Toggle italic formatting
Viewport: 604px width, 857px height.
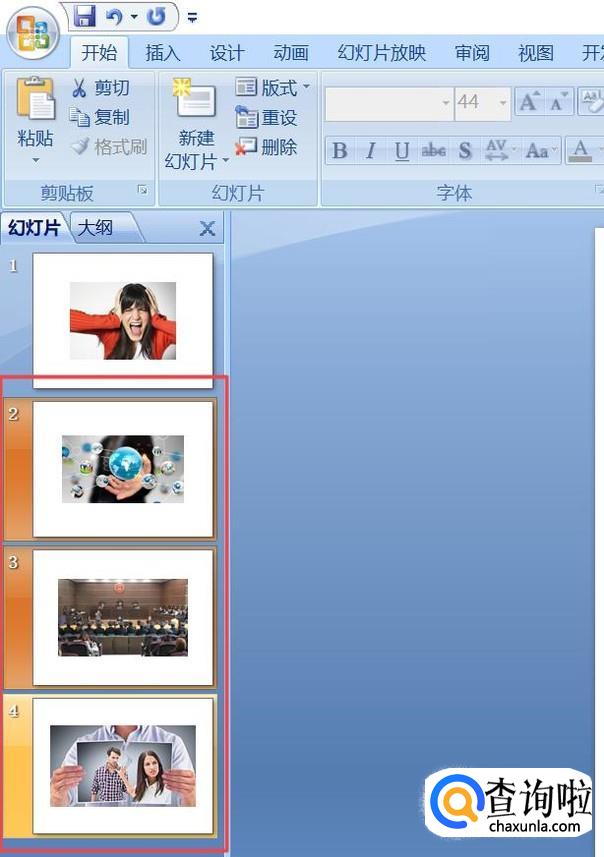[371, 150]
